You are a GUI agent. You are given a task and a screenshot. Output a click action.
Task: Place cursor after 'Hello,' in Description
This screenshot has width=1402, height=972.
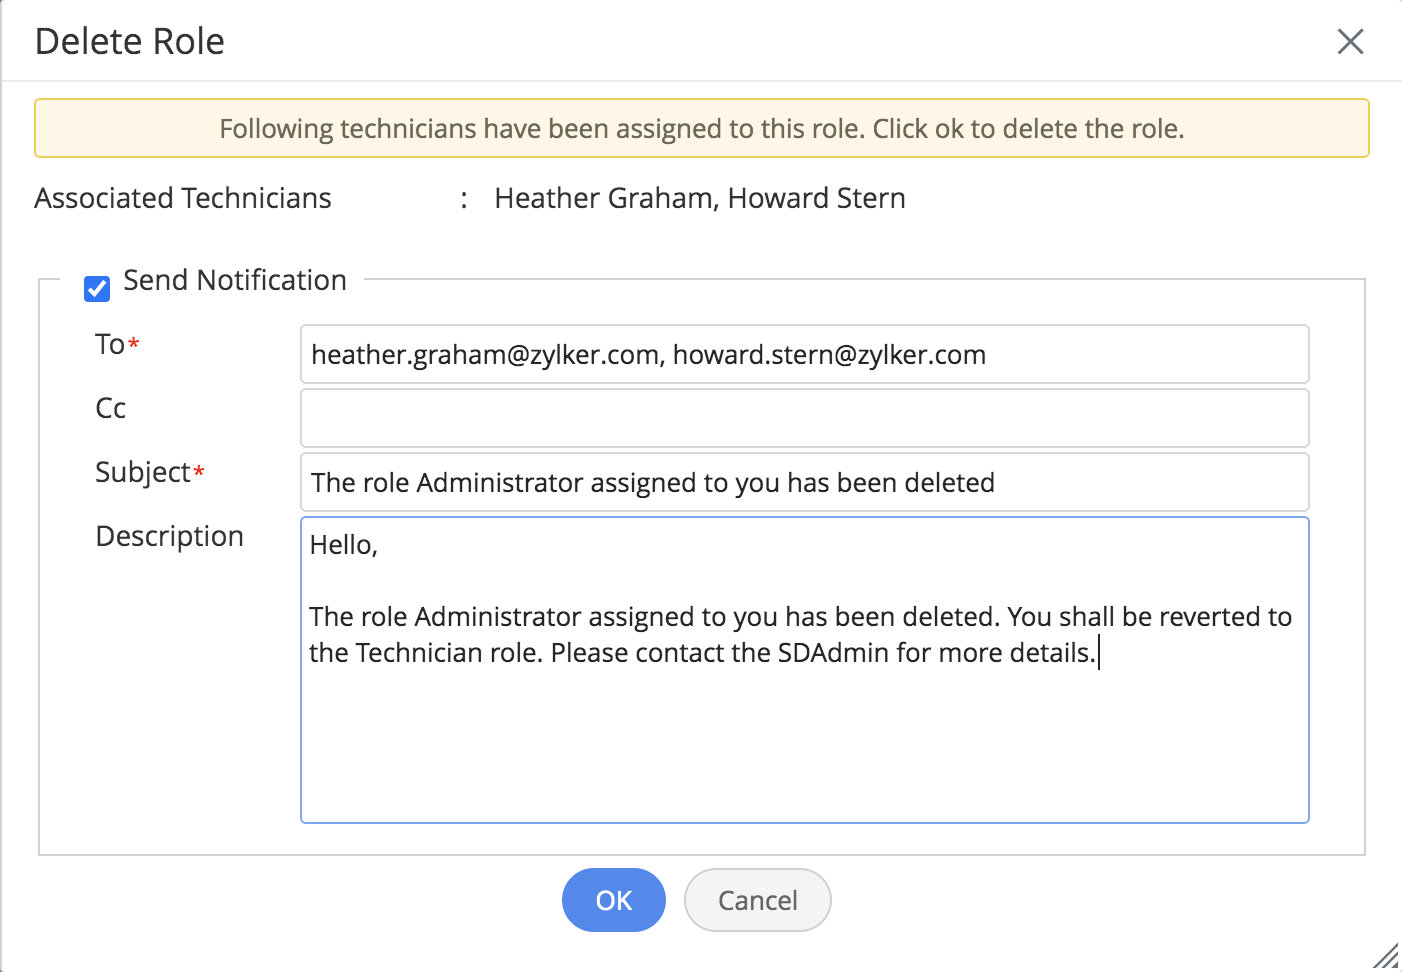coord(379,545)
